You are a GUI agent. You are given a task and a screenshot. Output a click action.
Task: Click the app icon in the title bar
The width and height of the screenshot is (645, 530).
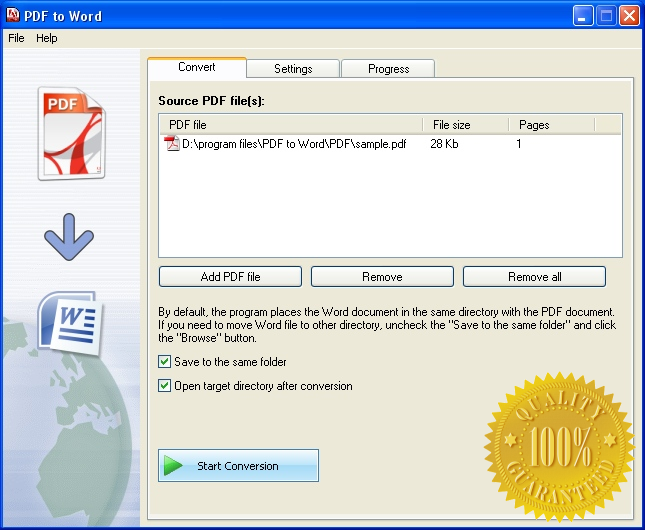point(13,16)
